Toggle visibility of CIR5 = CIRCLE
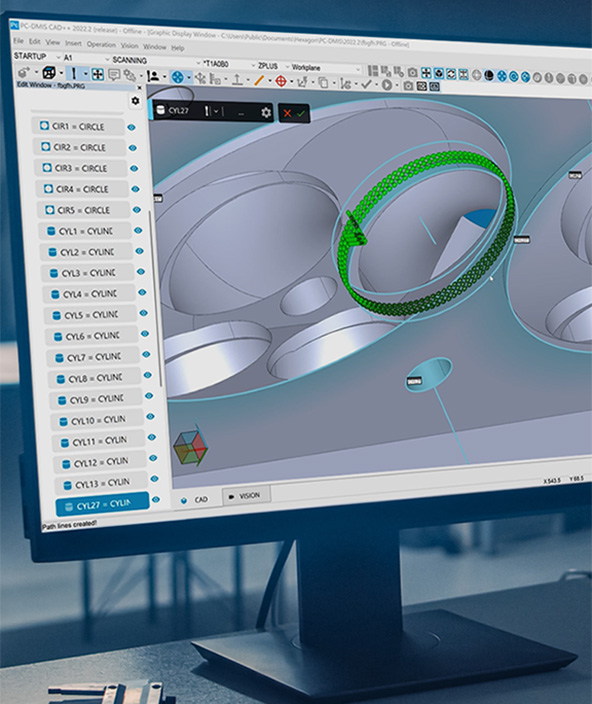 136,210
